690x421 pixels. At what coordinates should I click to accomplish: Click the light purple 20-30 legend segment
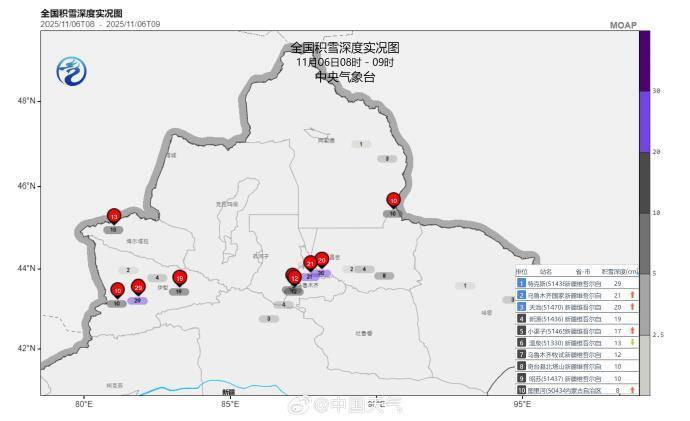pos(644,120)
